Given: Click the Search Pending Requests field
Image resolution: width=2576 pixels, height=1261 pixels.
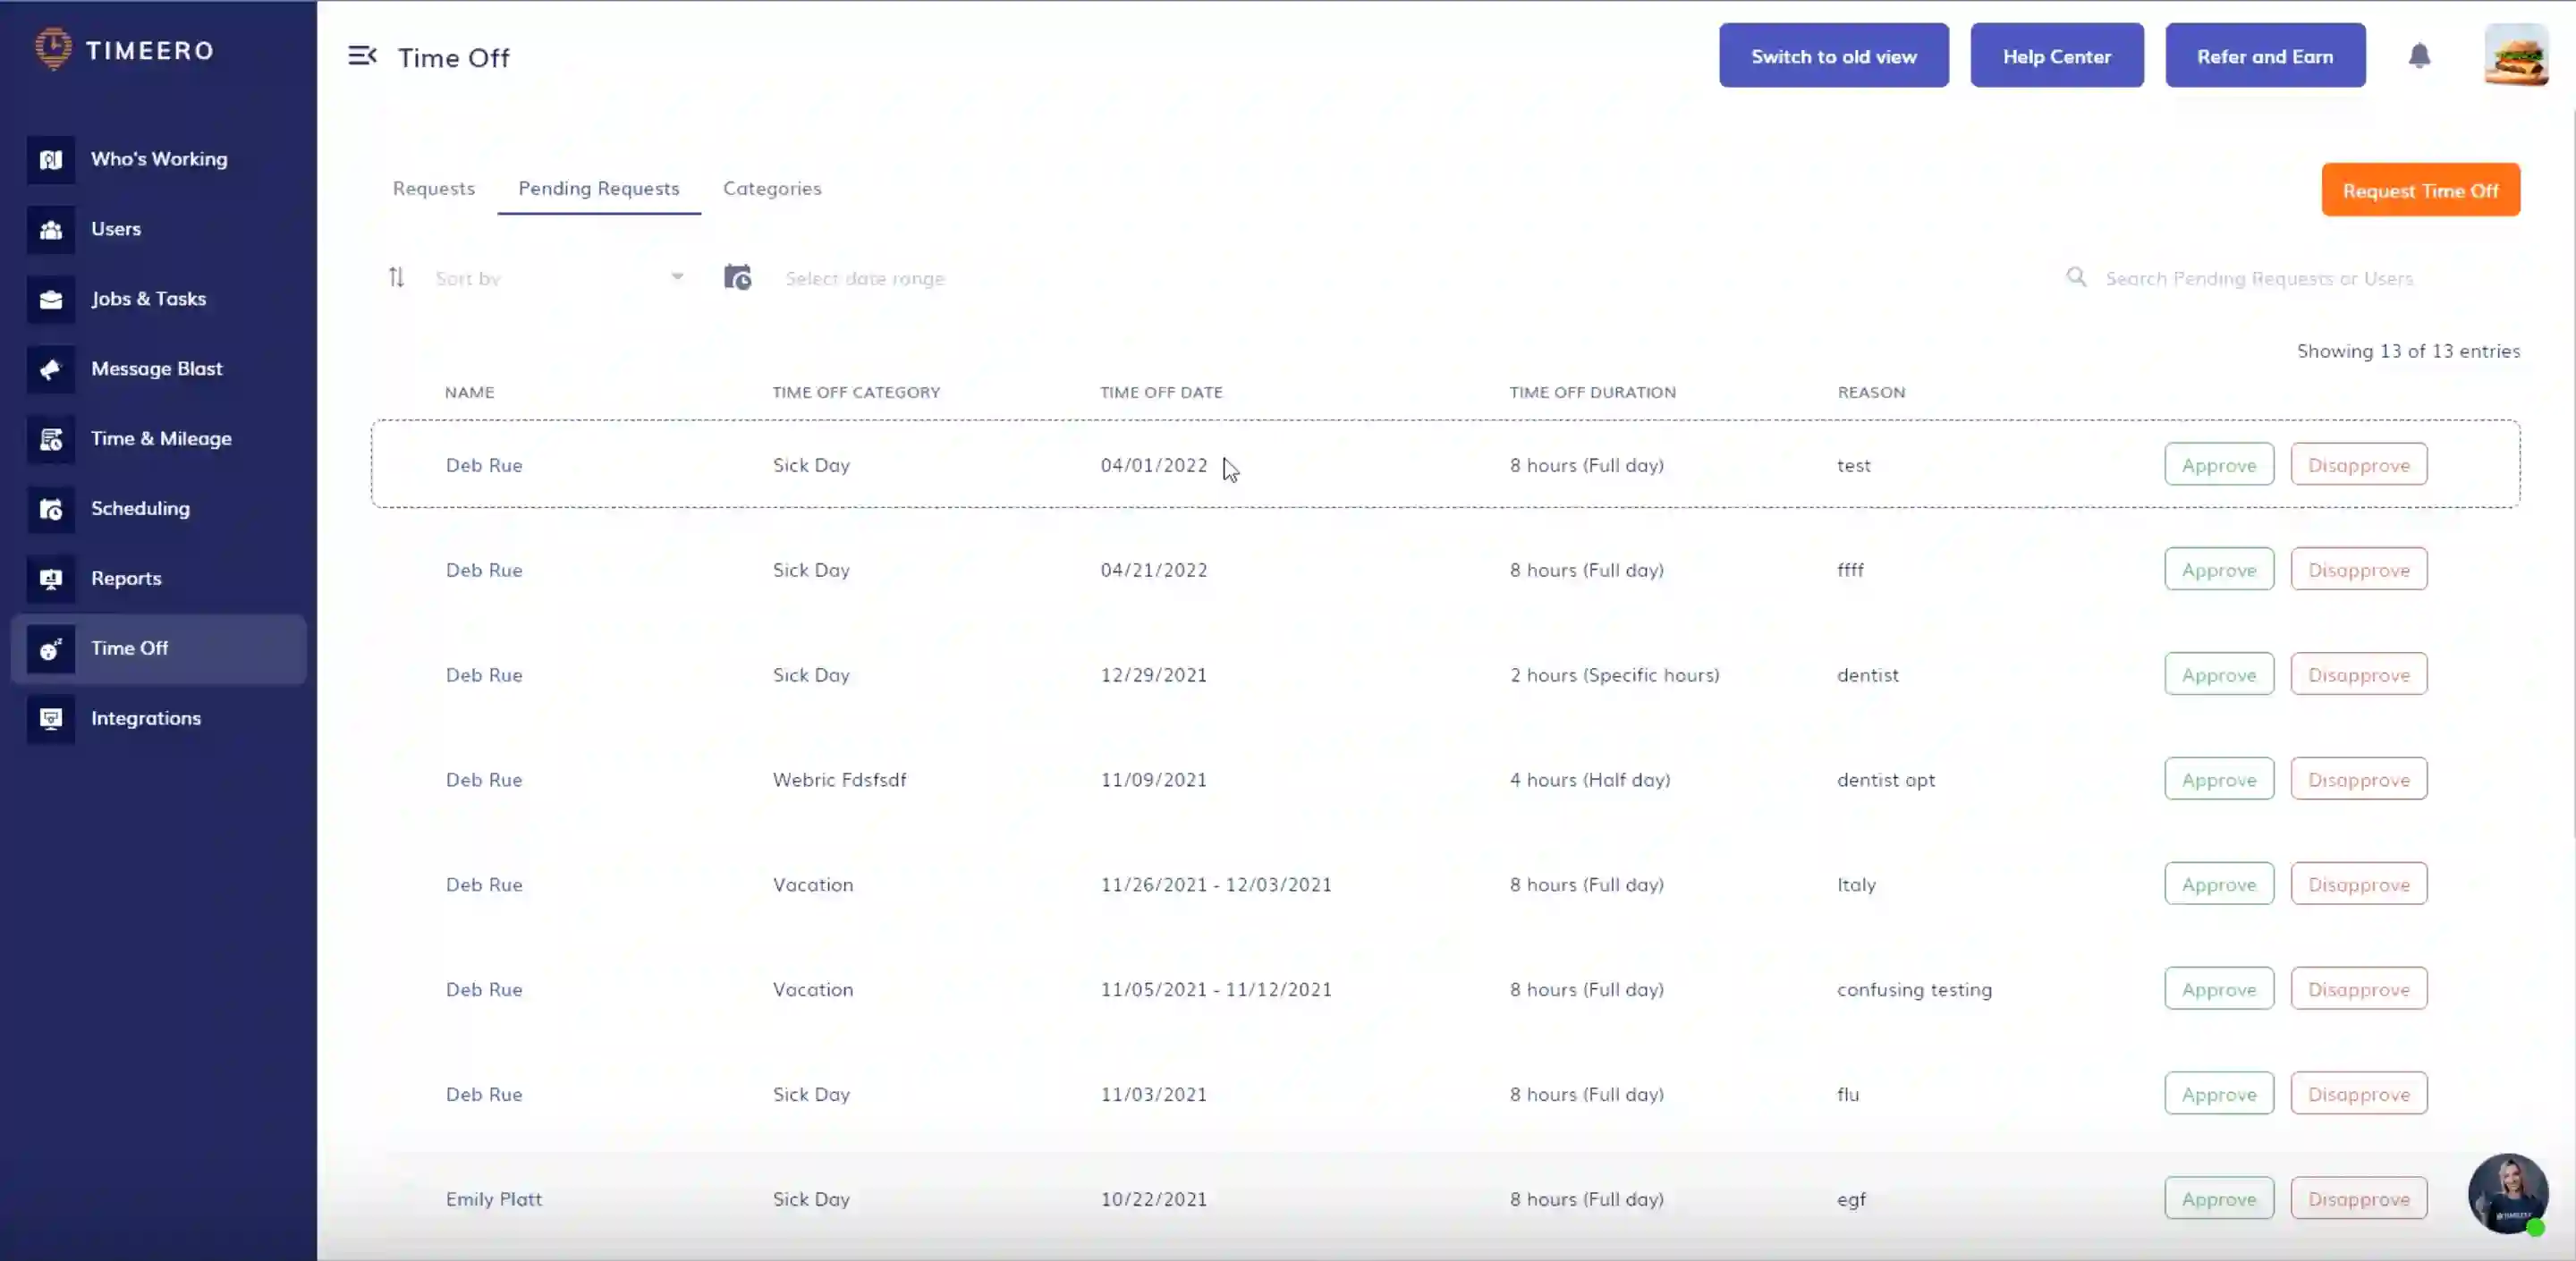Looking at the screenshot, I should click(2258, 278).
